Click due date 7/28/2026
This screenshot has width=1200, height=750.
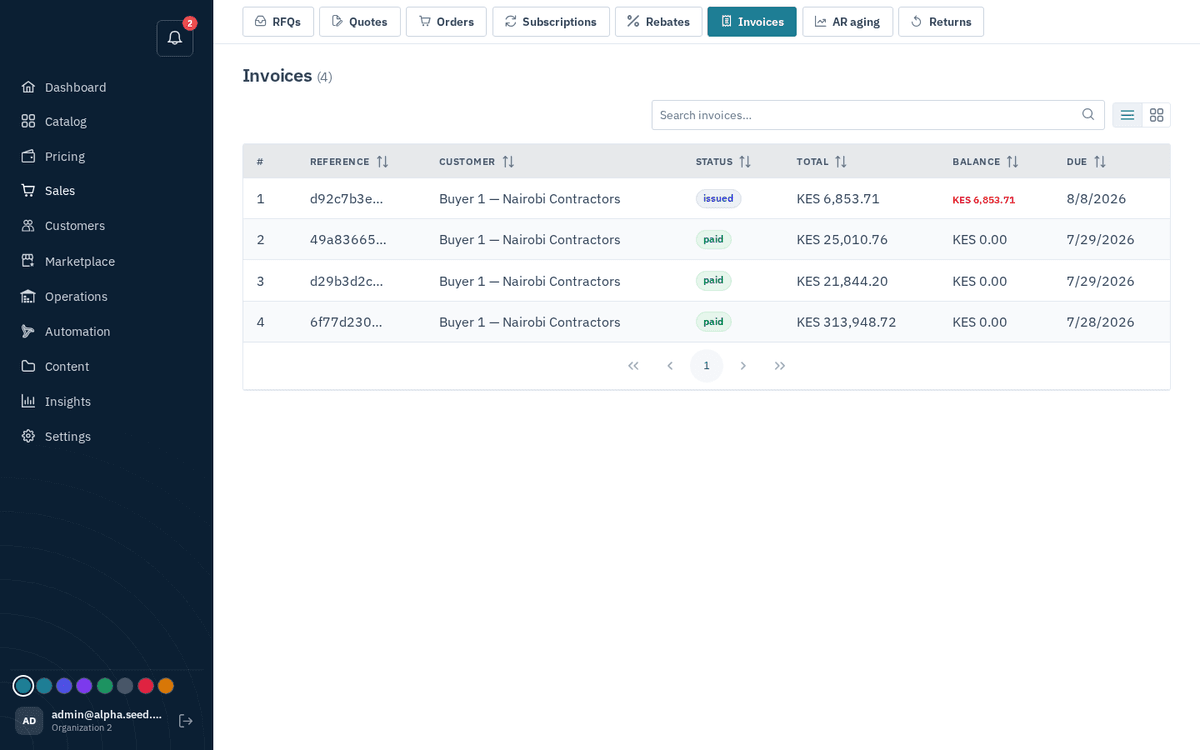1100,322
